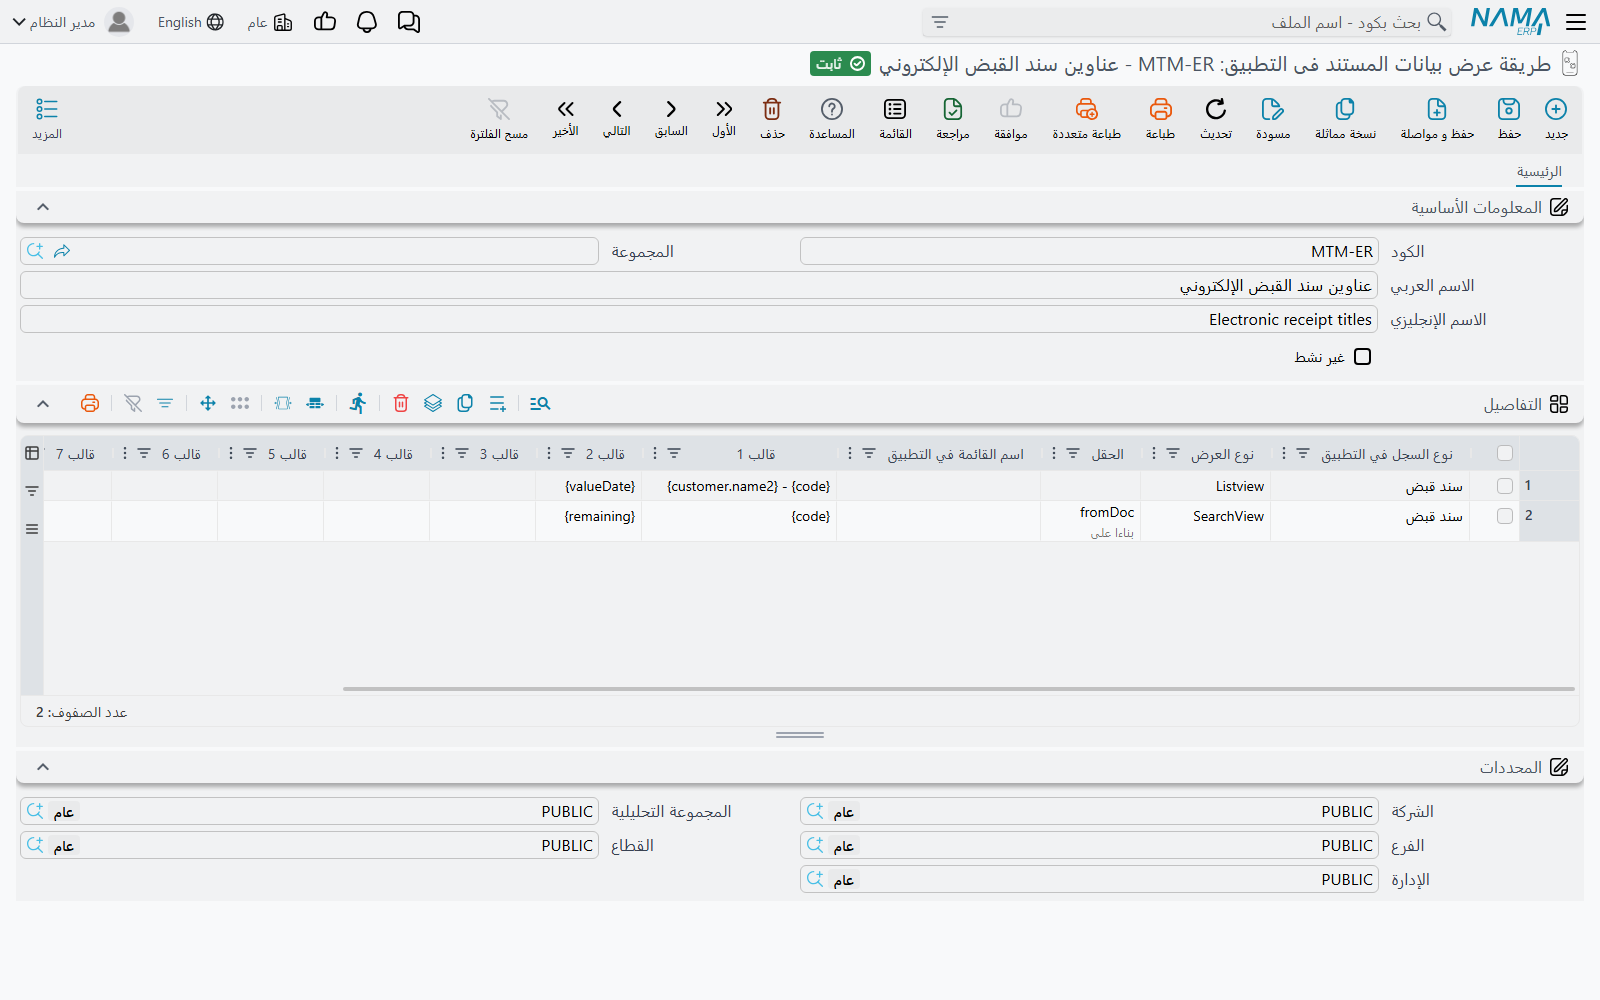Open column menu for قالب 1

coord(655,453)
